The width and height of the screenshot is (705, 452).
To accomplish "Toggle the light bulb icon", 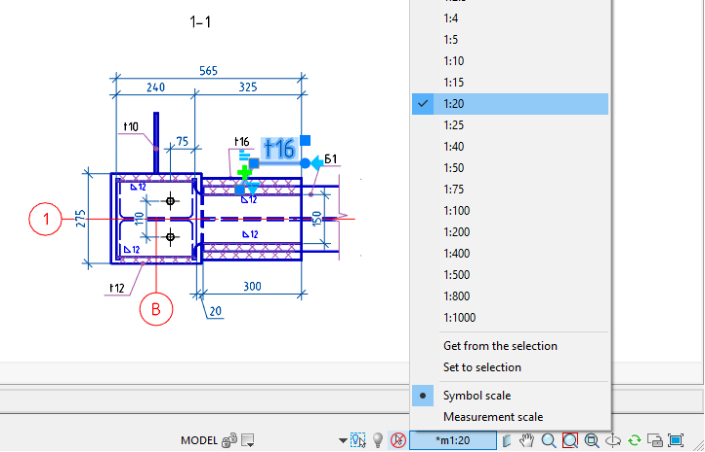I will [378, 440].
